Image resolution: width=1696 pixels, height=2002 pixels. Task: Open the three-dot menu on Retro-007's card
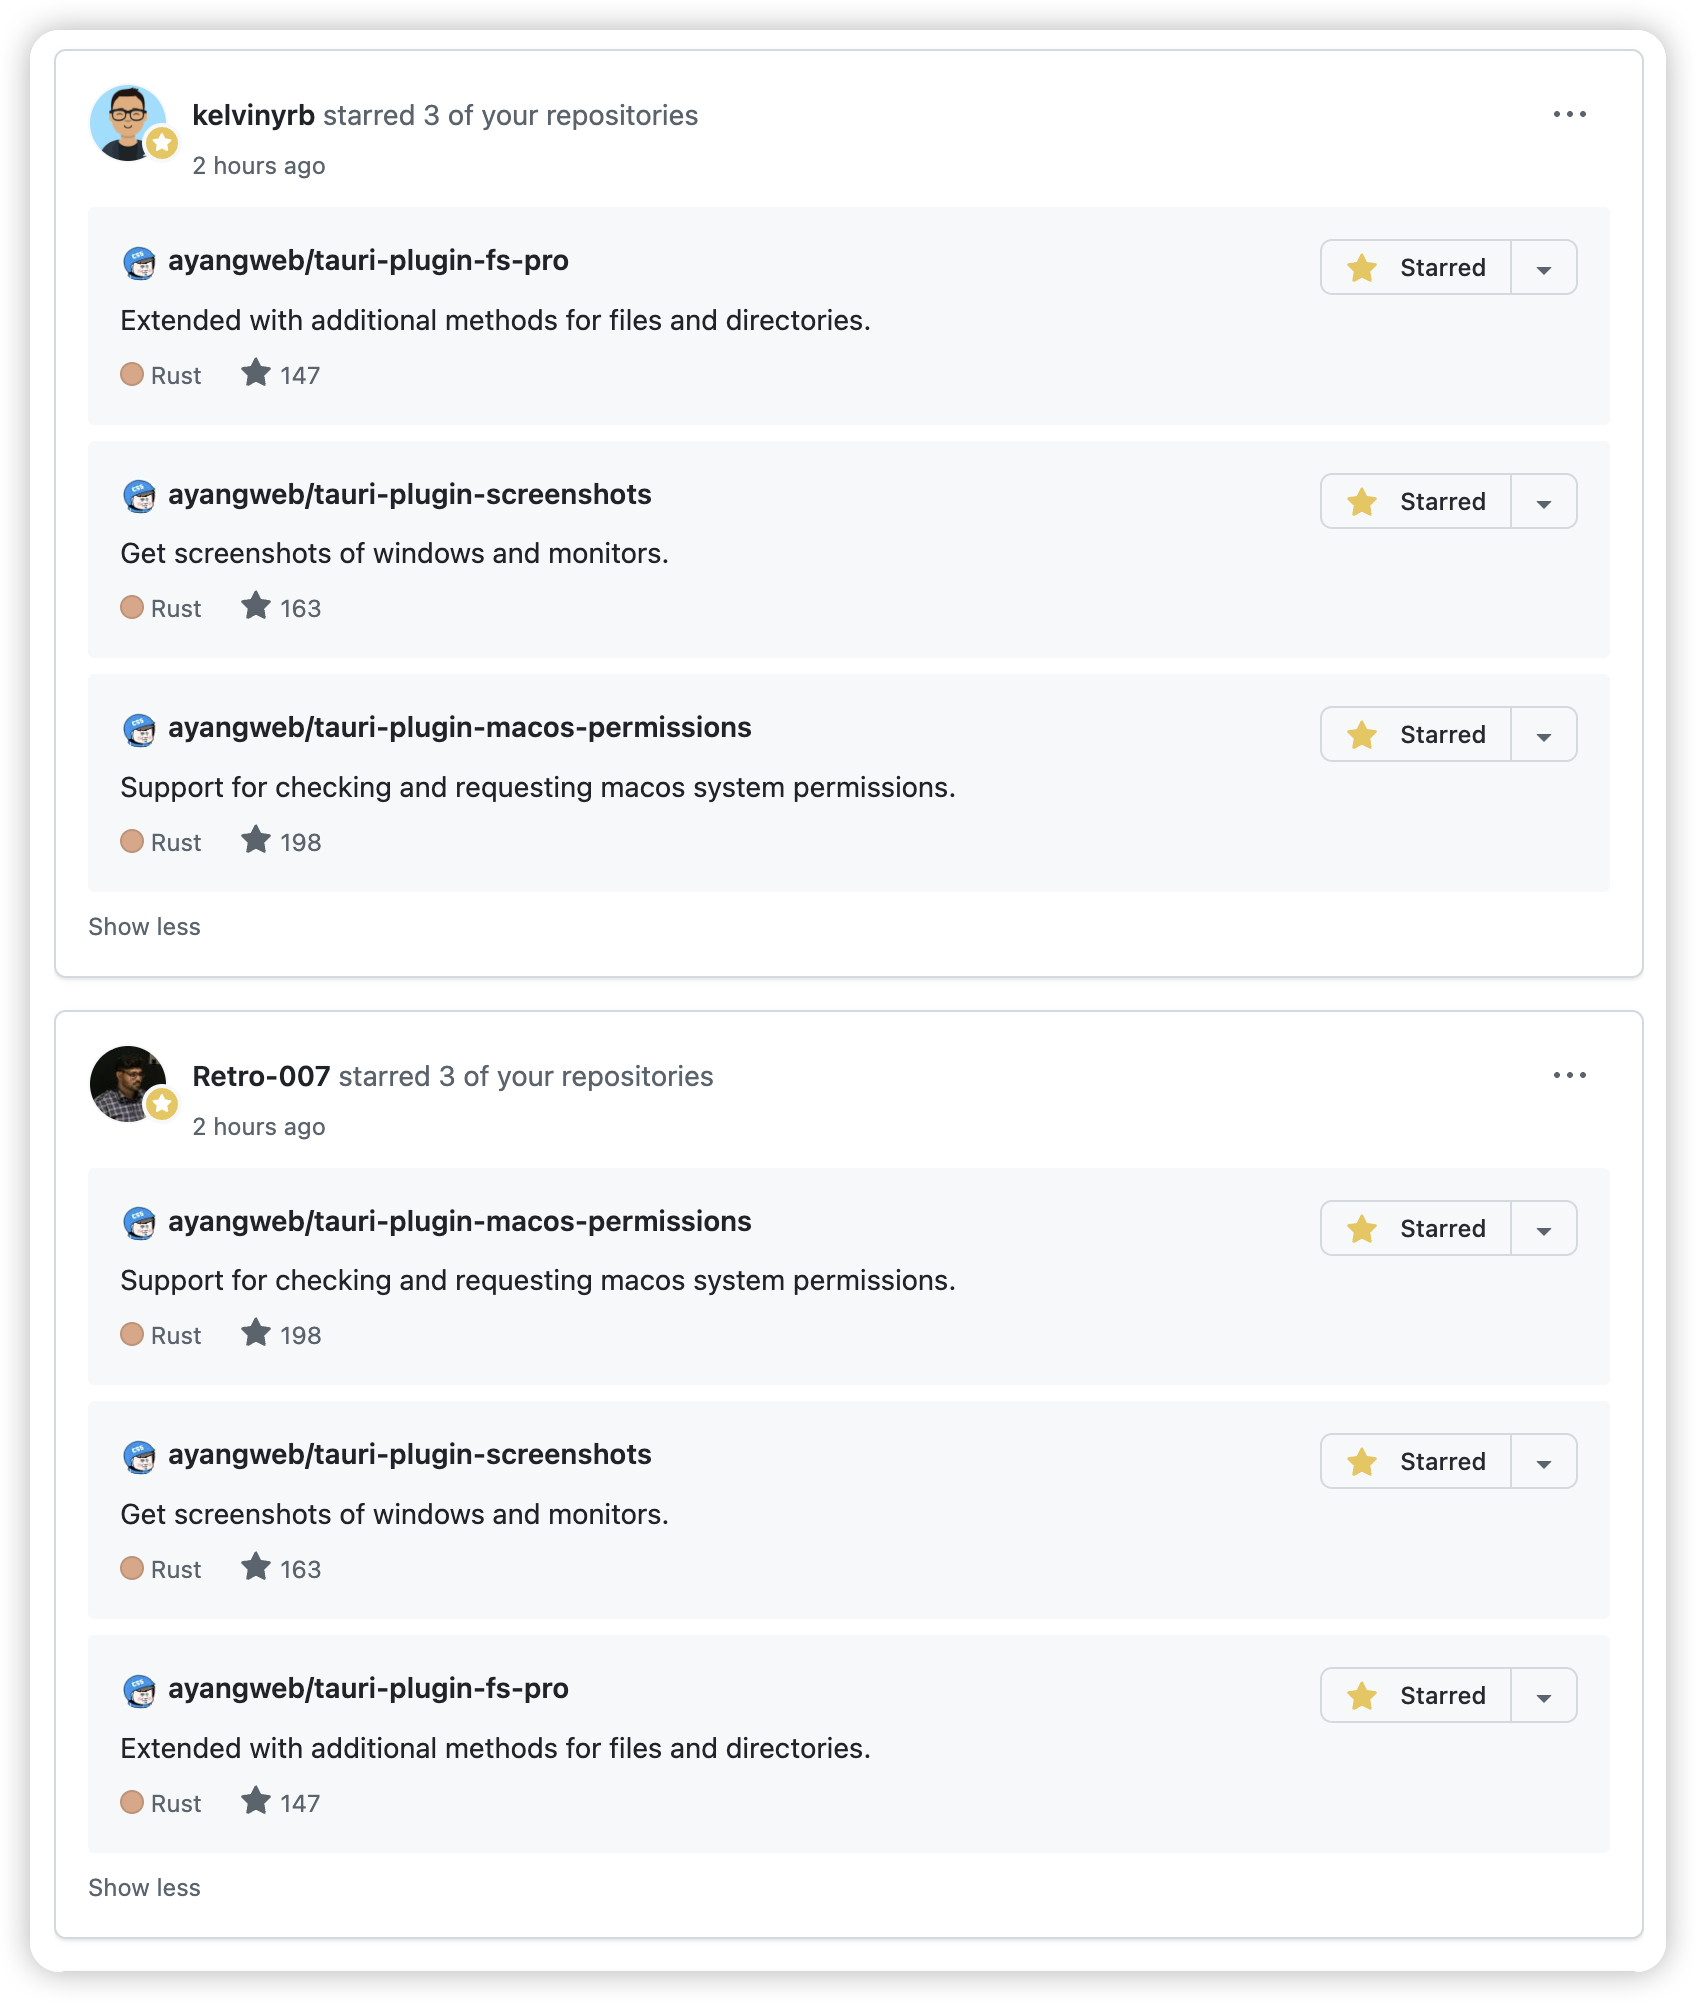[x=1569, y=1075]
